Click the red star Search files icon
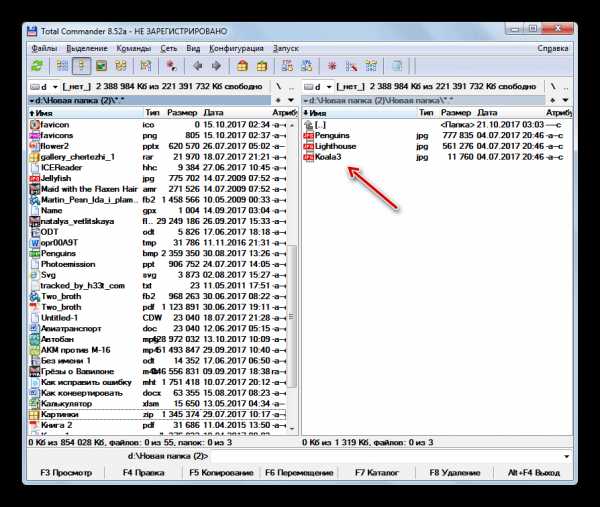600x507 pixels. [x=332, y=66]
